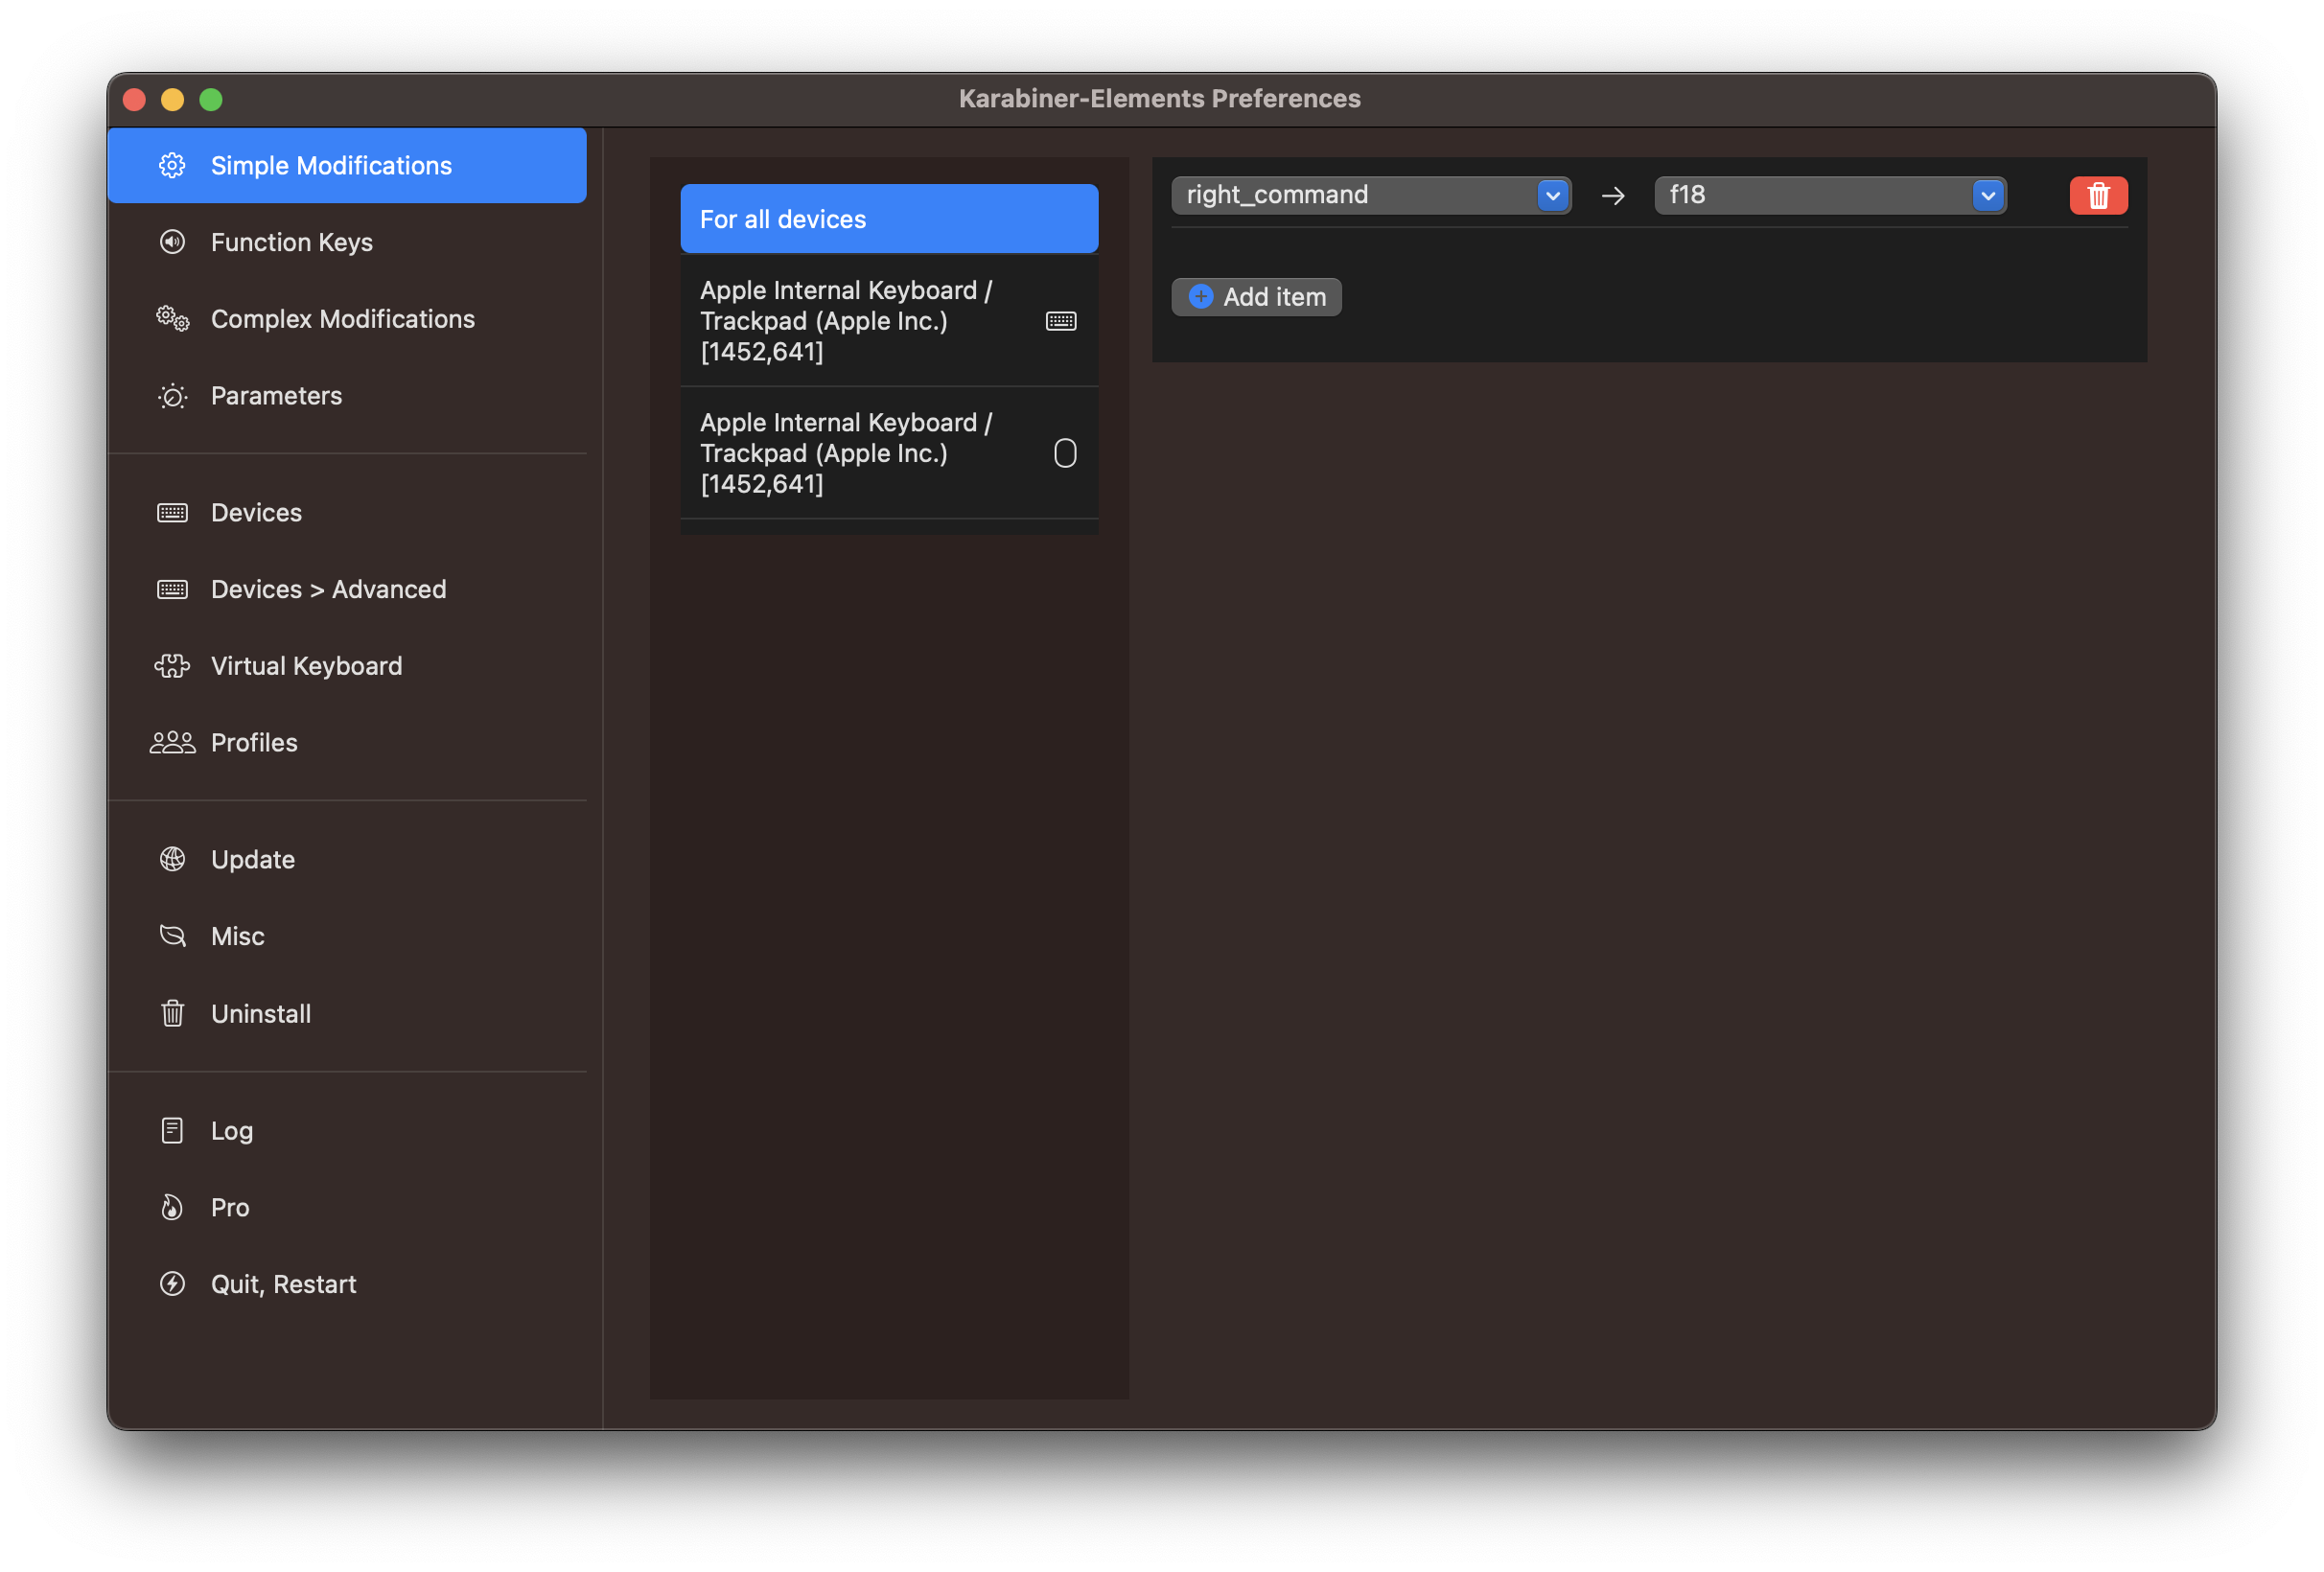Open the Log section
Image resolution: width=2324 pixels, height=1572 pixels.
pyautogui.click(x=231, y=1130)
